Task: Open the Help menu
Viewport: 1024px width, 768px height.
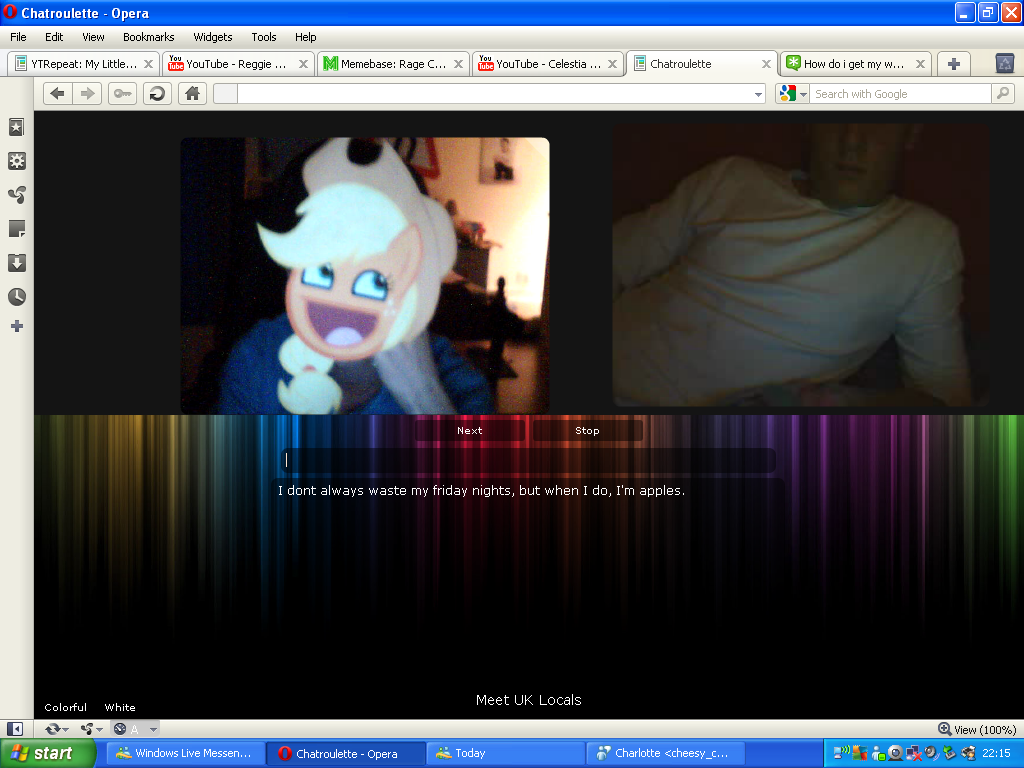Action: 305,37
